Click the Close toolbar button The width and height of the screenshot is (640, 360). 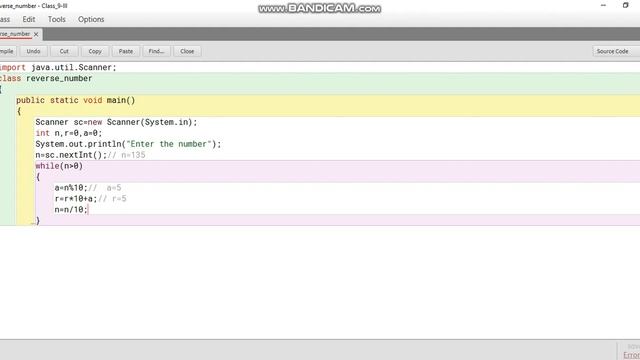point(187,51)
